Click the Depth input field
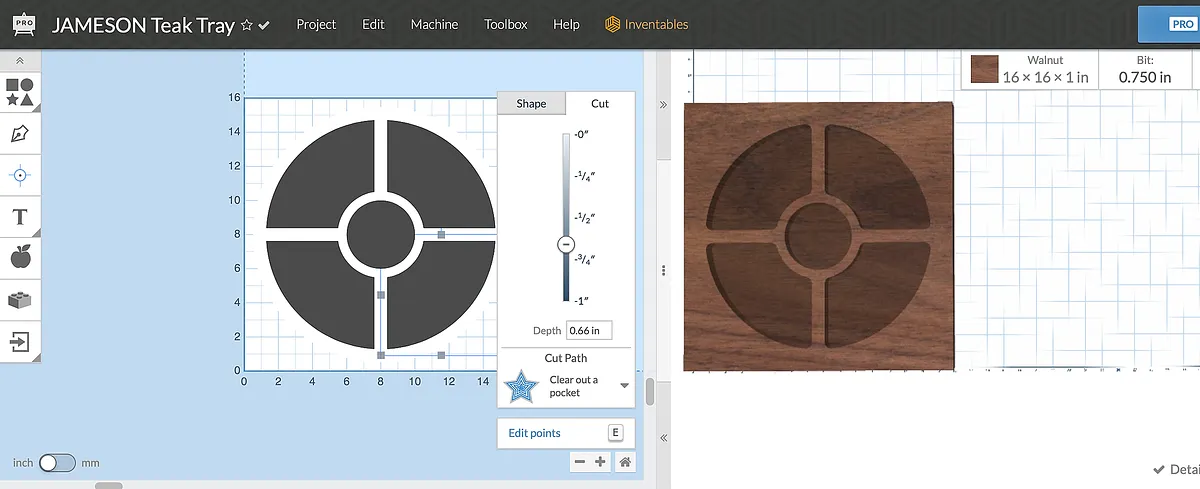The width and height of the screenshot is (1200, 489). point(589,330)
